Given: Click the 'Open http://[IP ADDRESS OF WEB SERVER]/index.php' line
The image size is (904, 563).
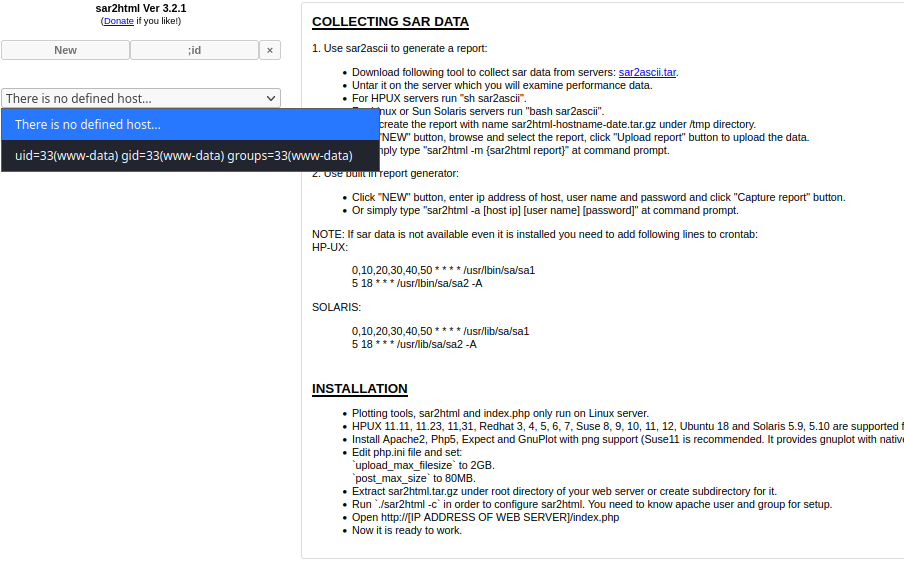Looking at the screenshot, I should click(x=485, y=517).
